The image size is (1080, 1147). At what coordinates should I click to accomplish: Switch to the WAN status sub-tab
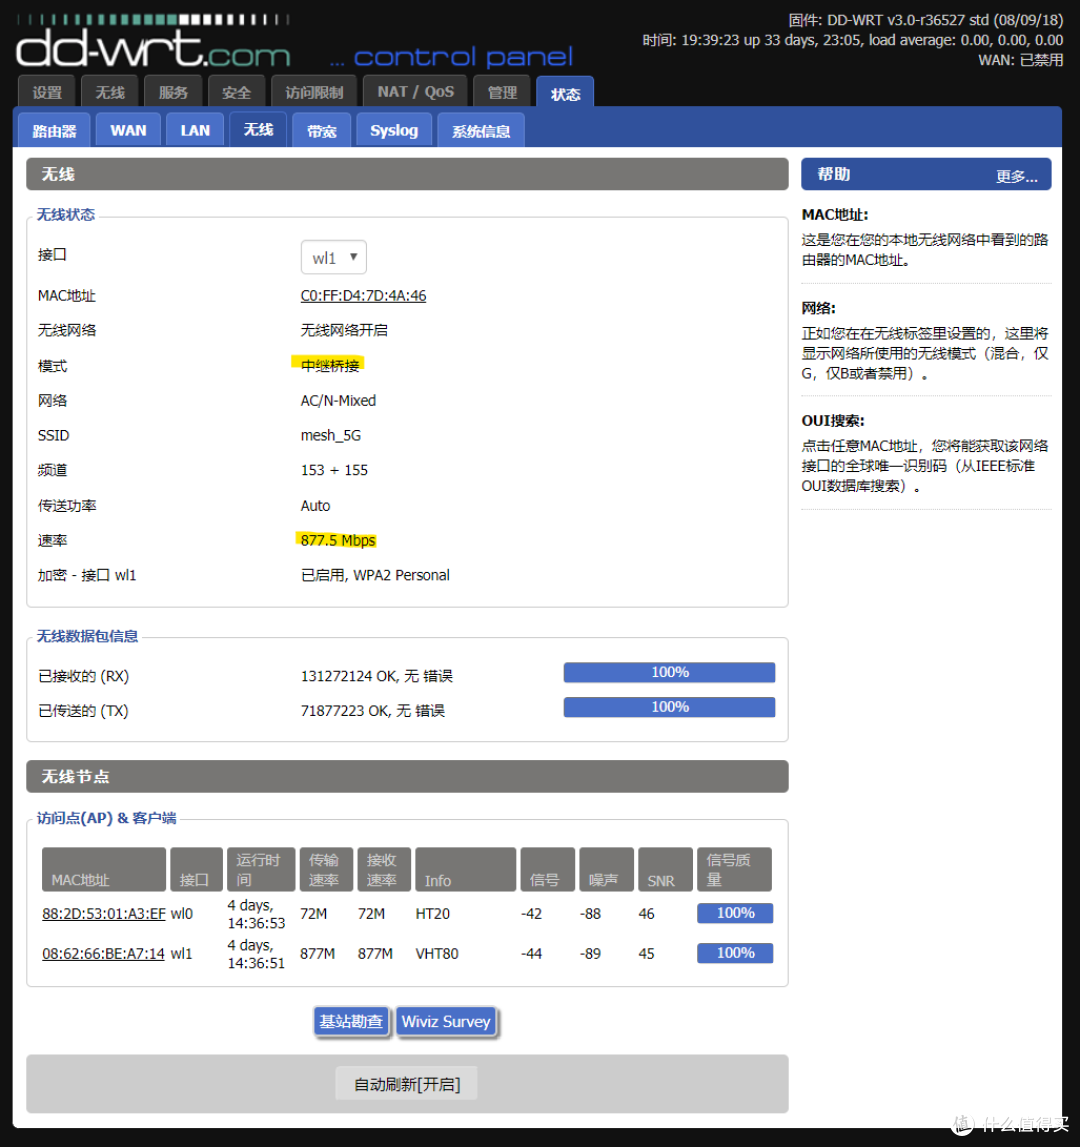[x=128, y=130]
